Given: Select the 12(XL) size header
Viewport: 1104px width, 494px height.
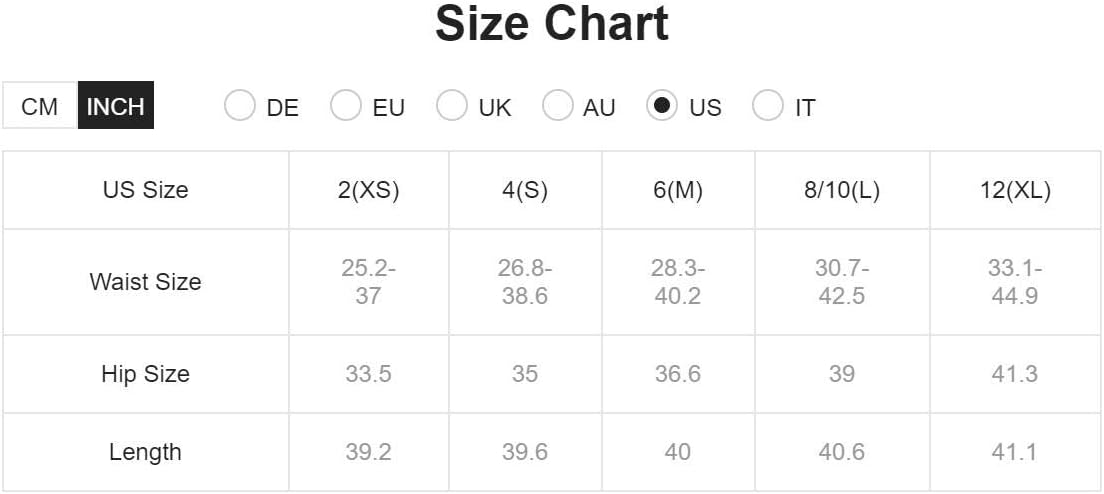Looking at the screenshot, I should click(1015, 190).
